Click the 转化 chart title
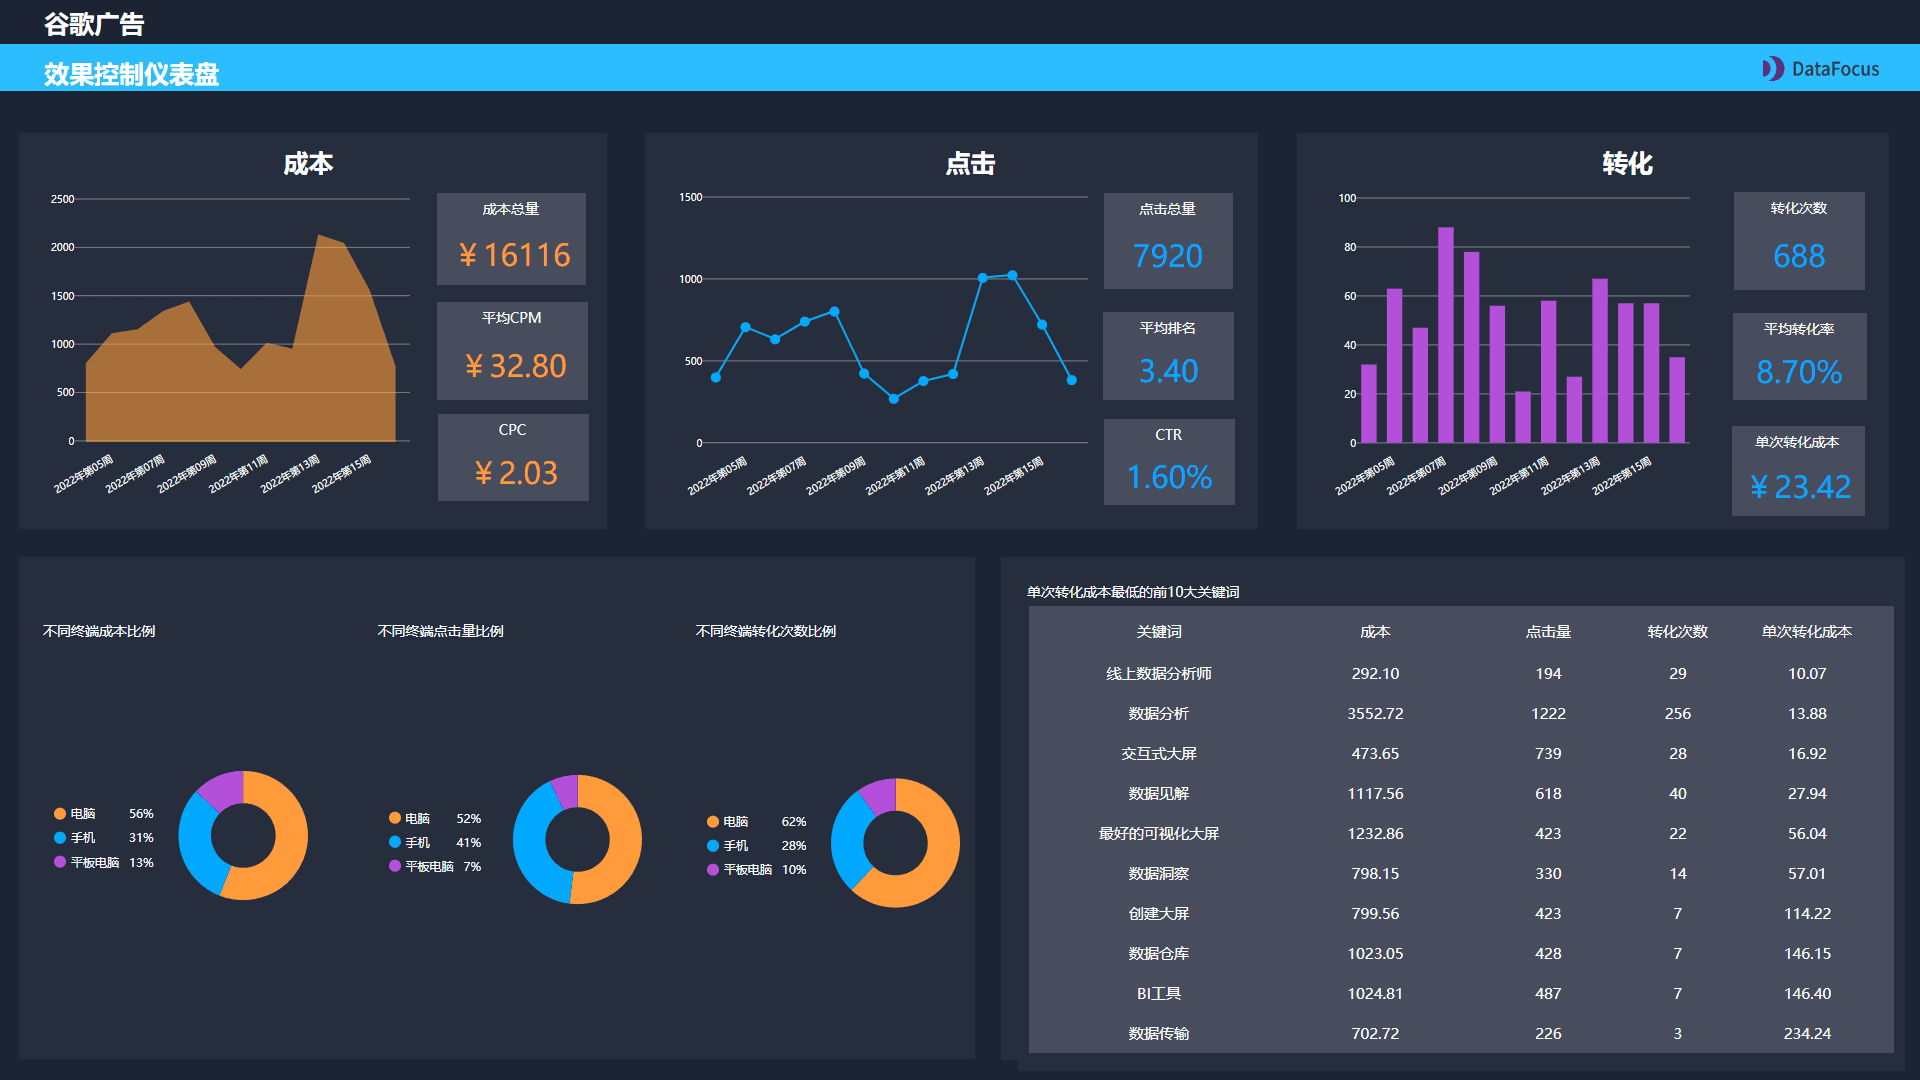 tap(1627, 163)
